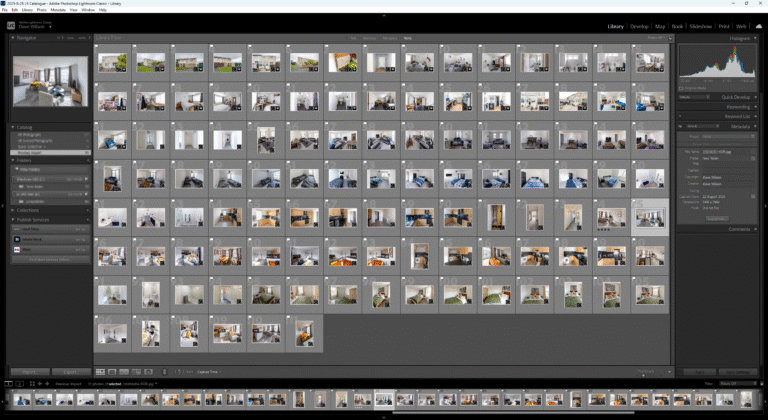Open the Develop module

[639, 26]
